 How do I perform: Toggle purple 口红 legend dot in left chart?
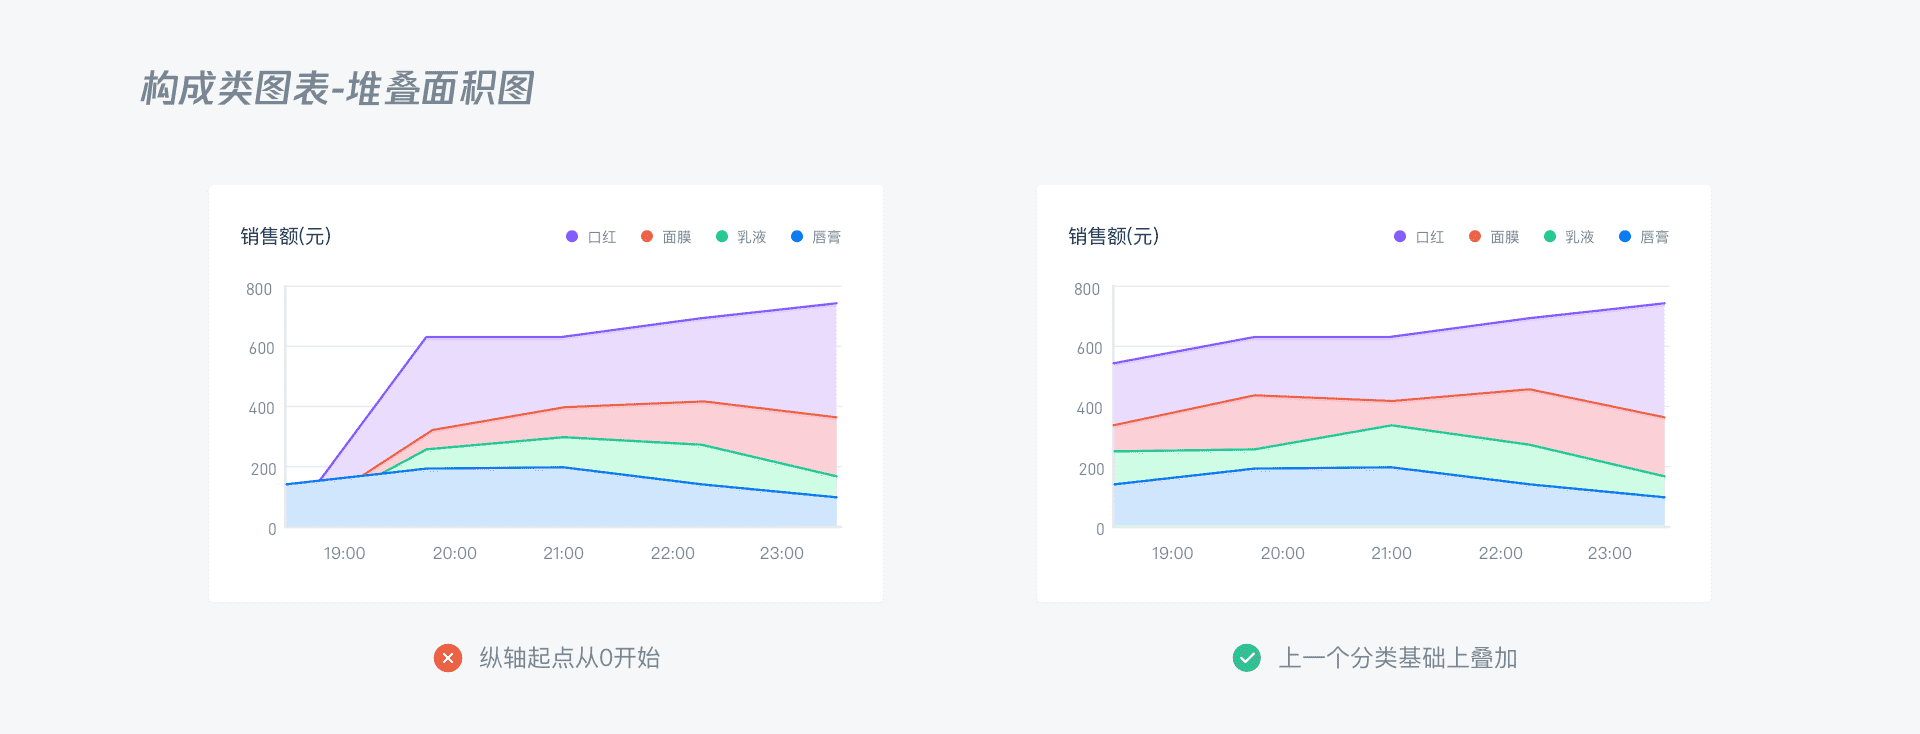click(x=572, y=237)
